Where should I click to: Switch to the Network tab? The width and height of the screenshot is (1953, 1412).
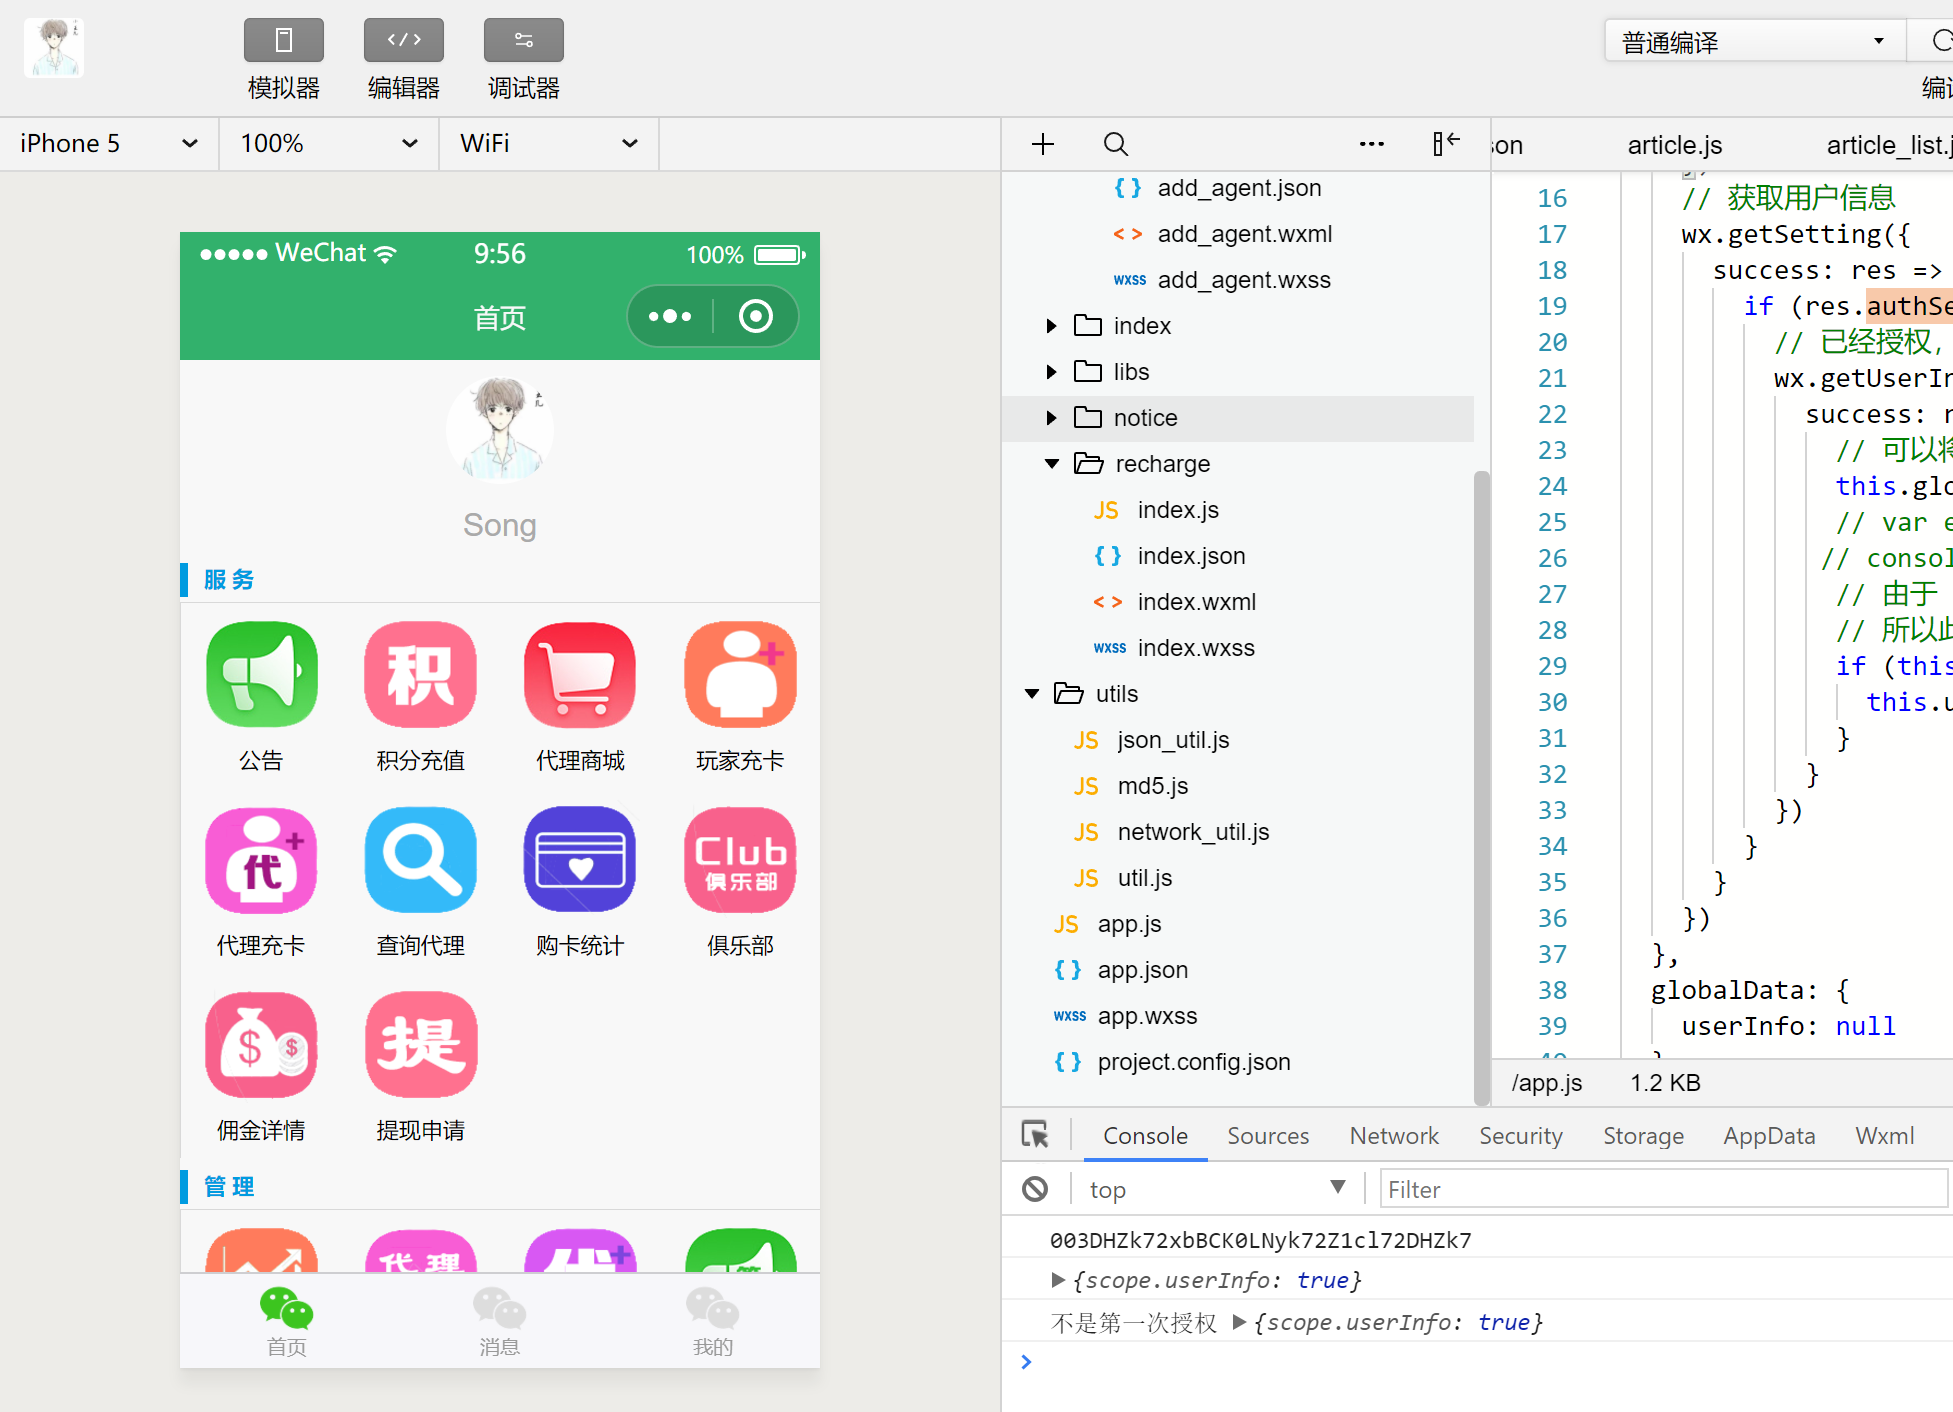pyautogui.click(x=1393, y=1136)
